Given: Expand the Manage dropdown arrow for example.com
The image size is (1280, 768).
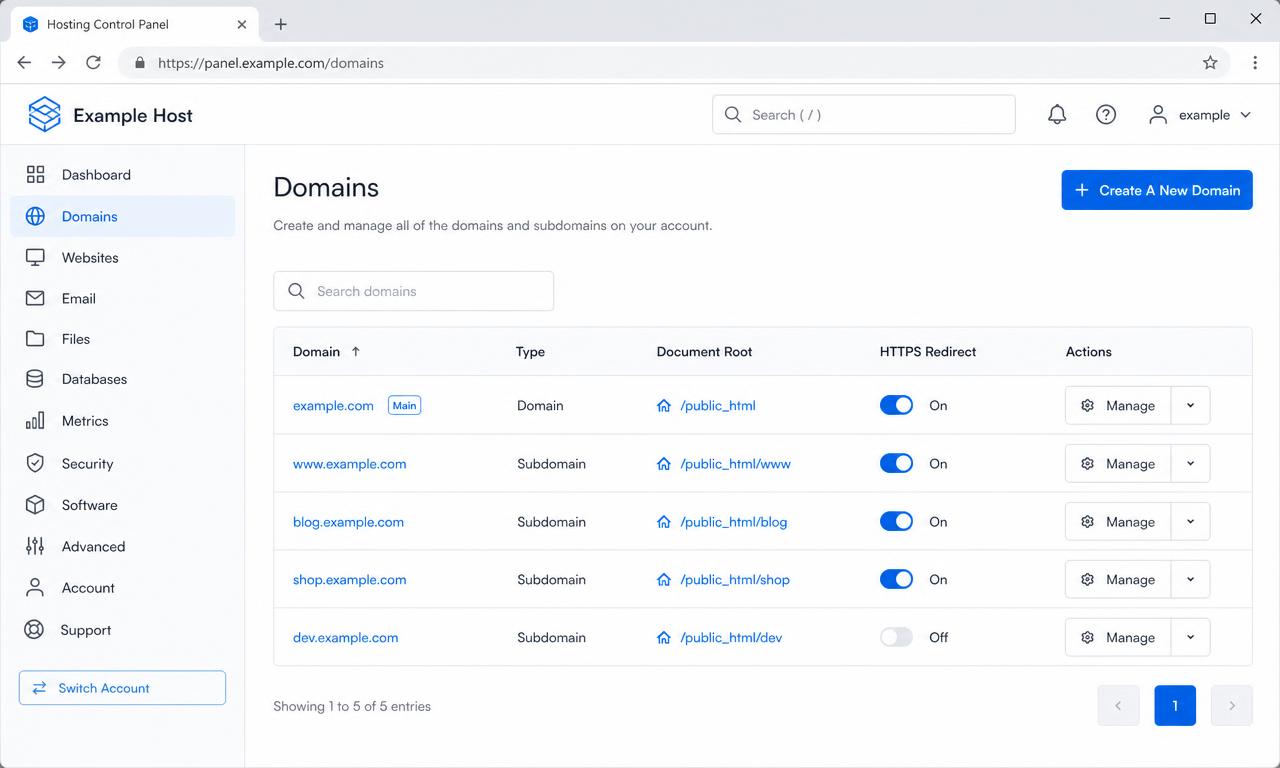Looking at the screenshot, I should pos(1190,406).
